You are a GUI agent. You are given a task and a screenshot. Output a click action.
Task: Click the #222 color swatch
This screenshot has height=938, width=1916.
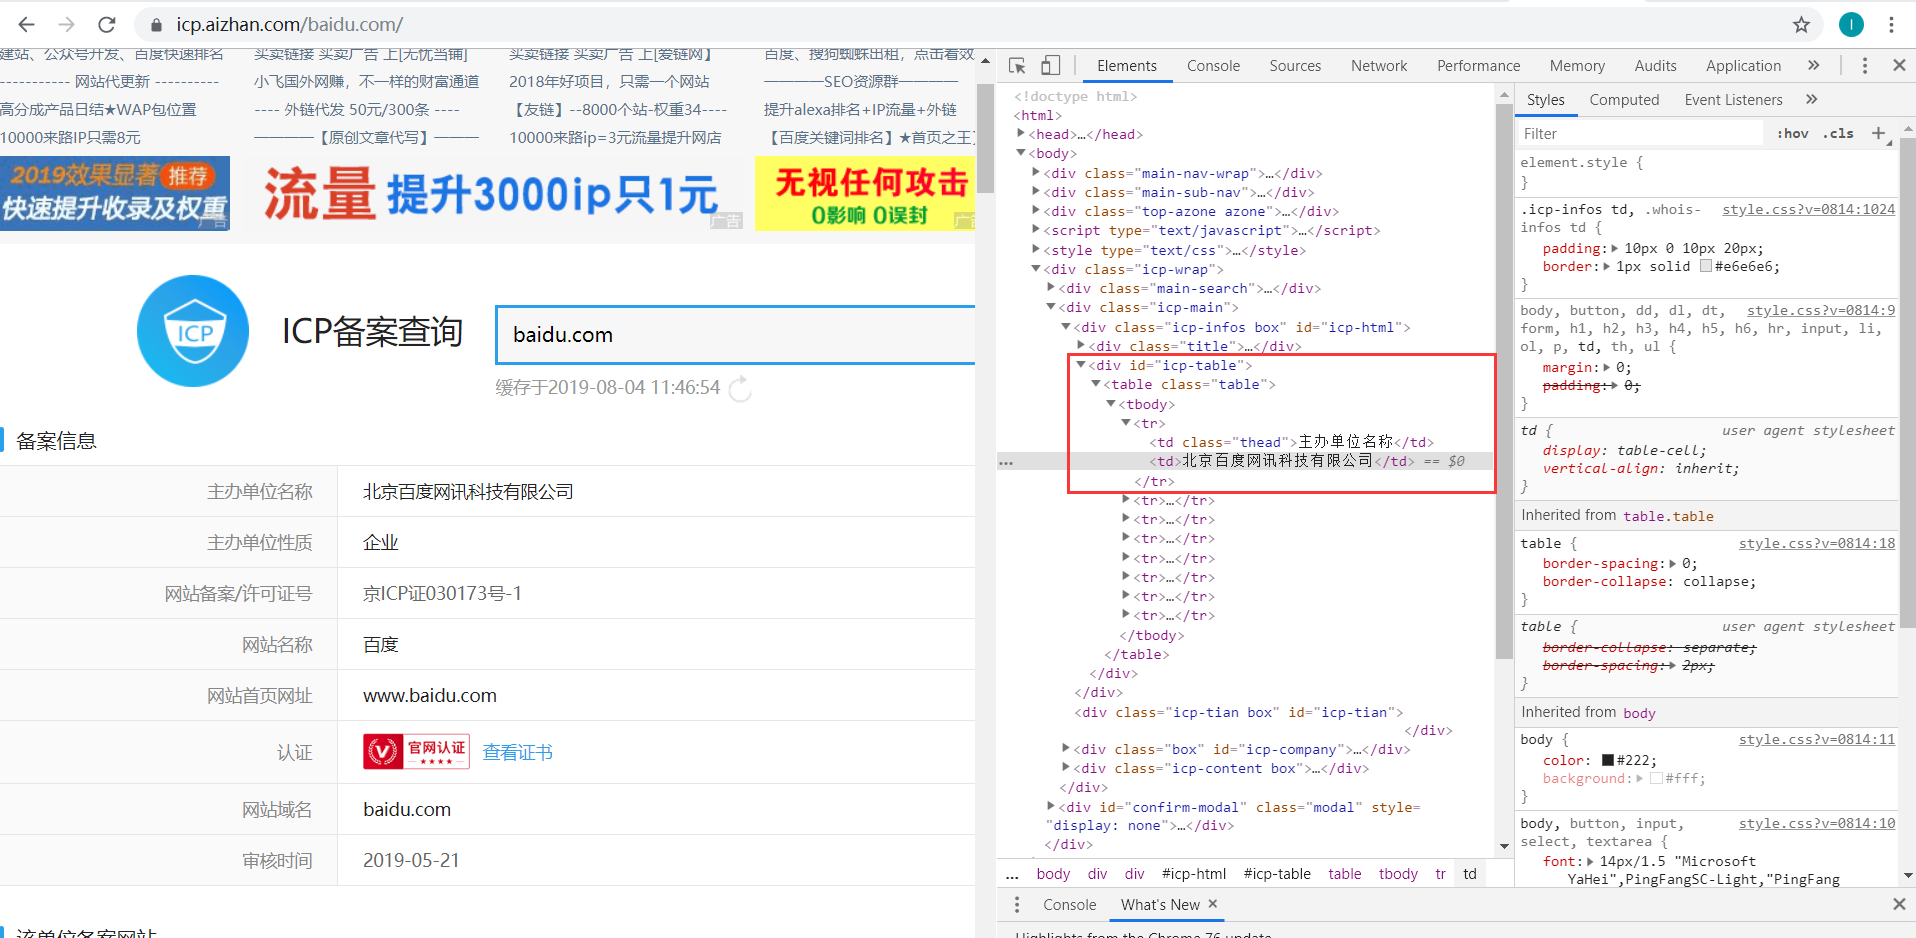[x=1608, y=760]
